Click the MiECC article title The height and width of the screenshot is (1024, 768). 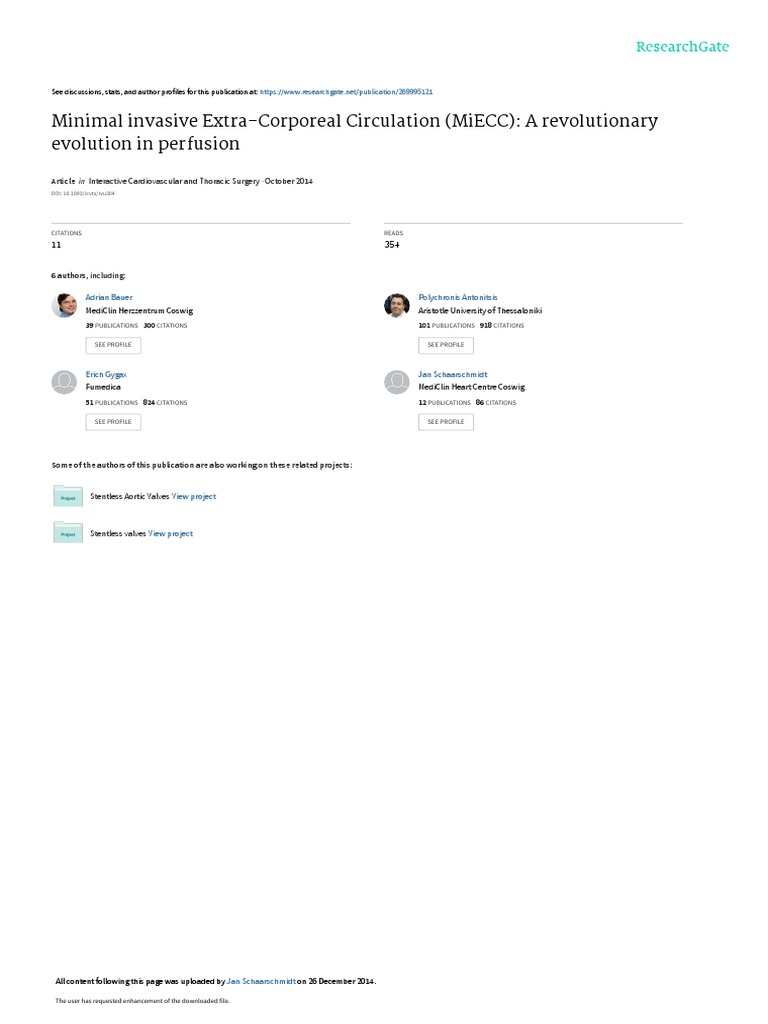pyautogui.click(x=355, y=132)
